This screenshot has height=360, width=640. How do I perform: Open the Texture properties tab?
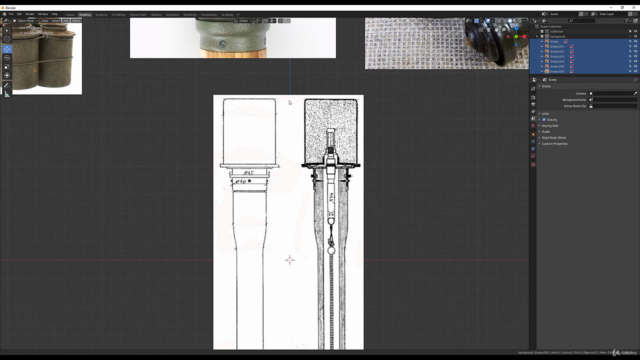pyautogui.click(x=533, y=164)
